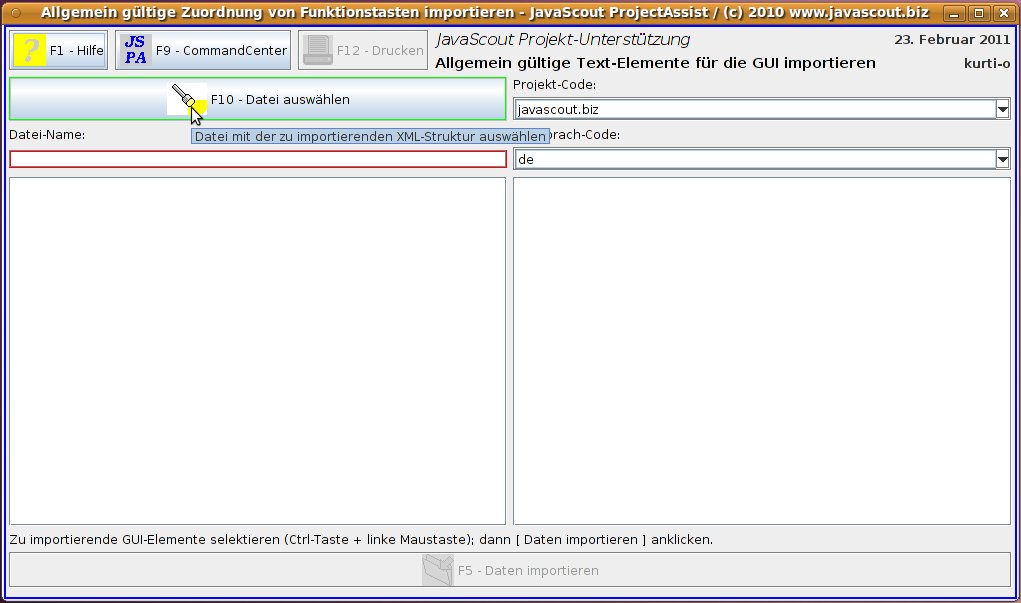The image size is (1021, 603).
Task: Open the window menu icon in title bar
Action: point(14,13)
